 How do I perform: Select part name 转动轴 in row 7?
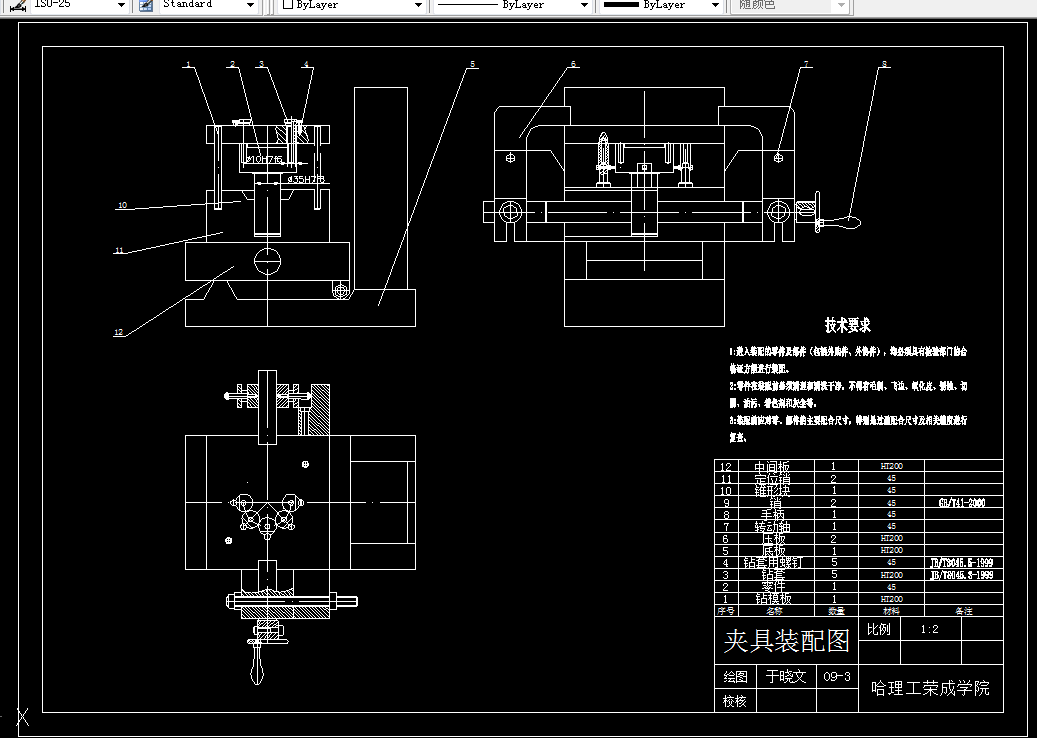pyautogui.click(x=772, y=526)
